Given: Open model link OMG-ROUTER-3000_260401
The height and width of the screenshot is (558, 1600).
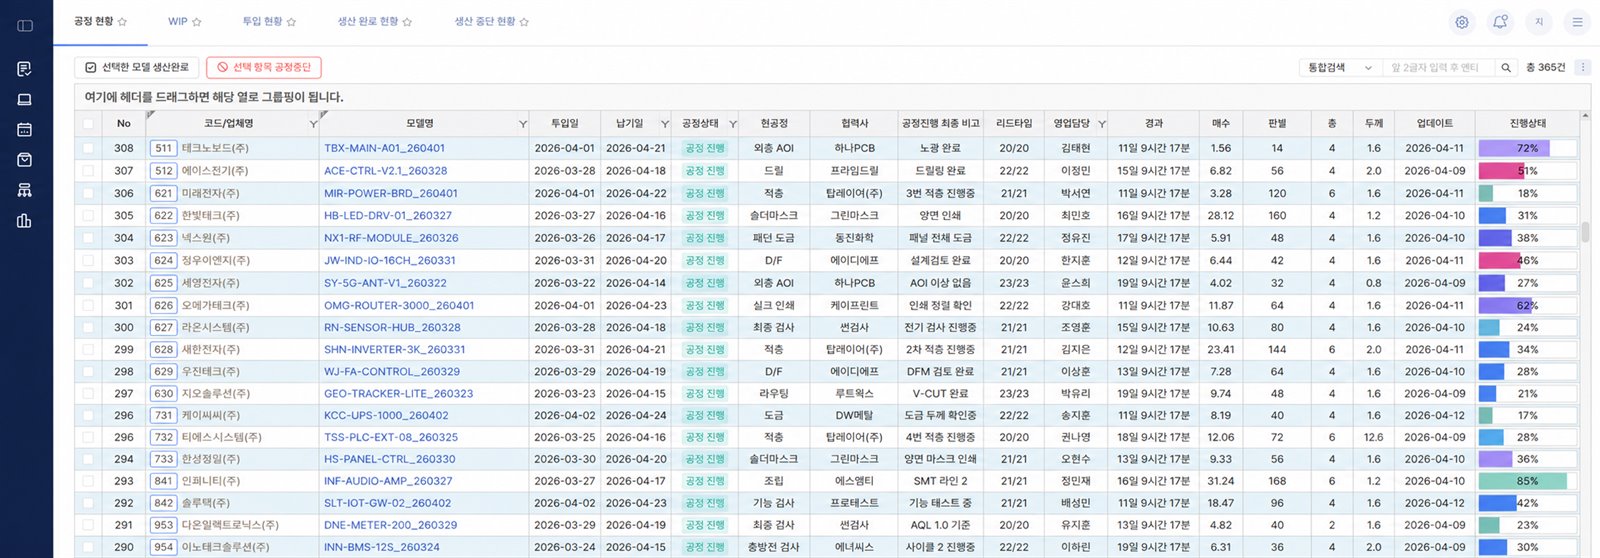Looking at the screenshot, I should click(399, 305).
